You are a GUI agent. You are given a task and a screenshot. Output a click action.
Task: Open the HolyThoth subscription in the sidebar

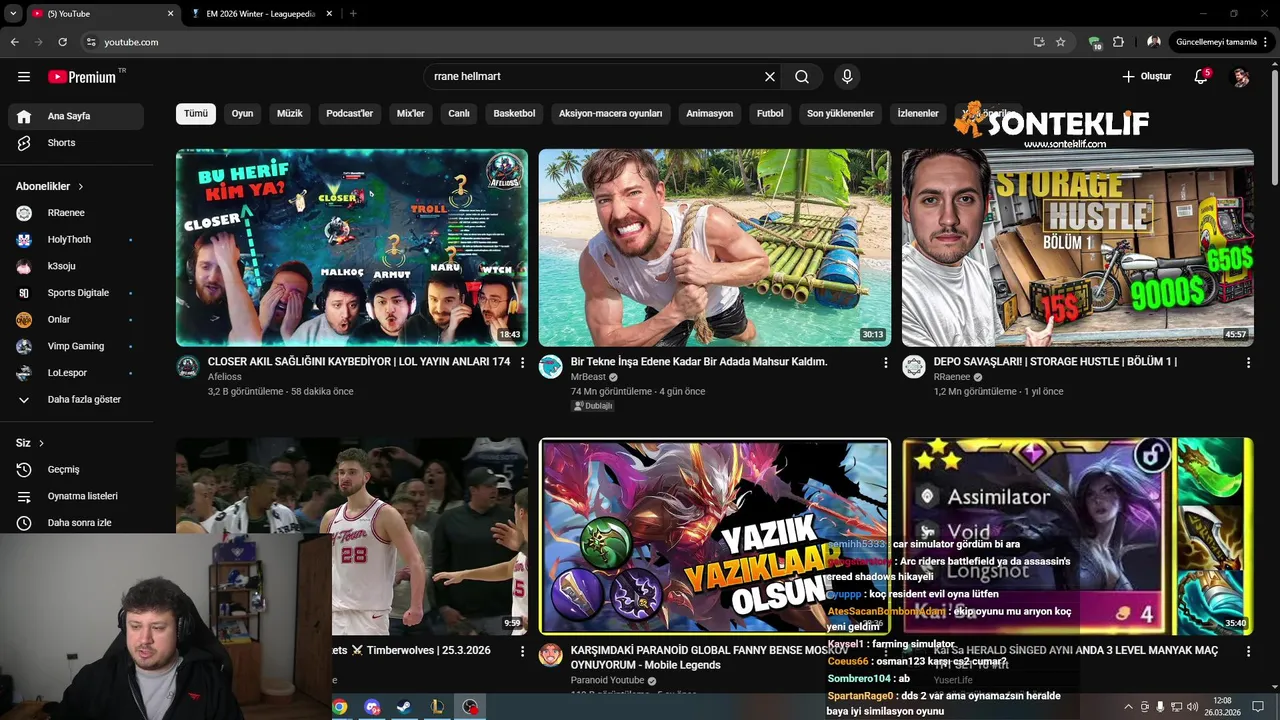point(76,240)
